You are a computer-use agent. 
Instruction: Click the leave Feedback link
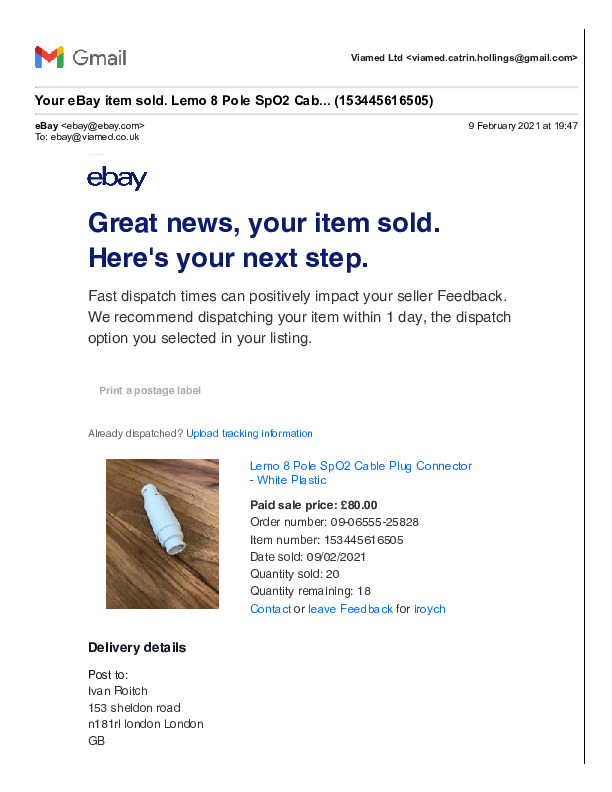[350, 609]
